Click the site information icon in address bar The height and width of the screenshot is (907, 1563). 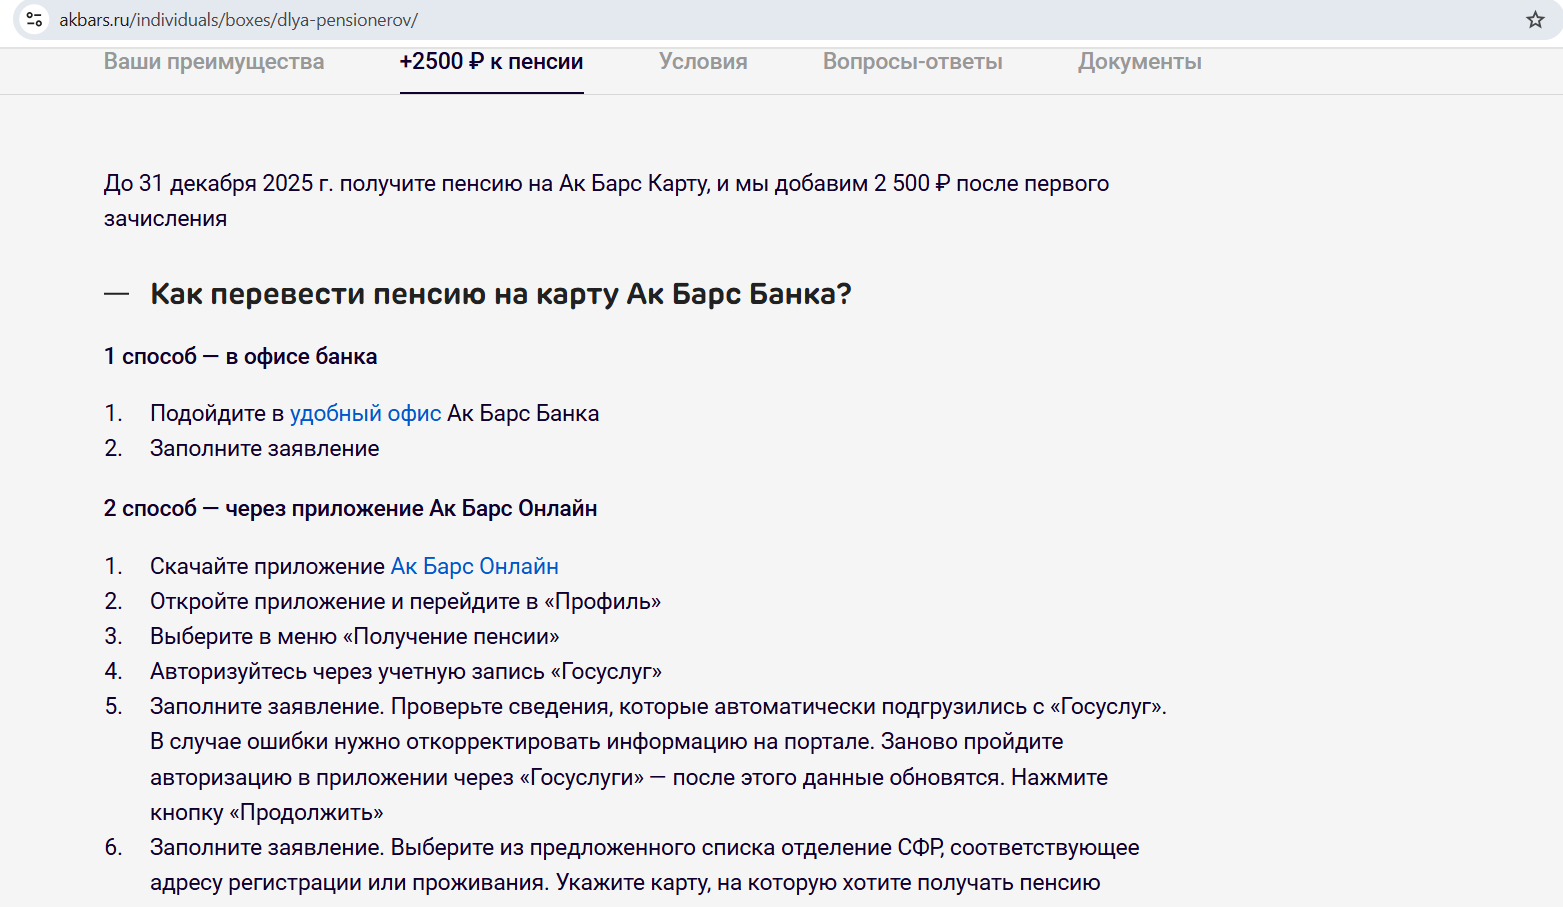[34, 19]
